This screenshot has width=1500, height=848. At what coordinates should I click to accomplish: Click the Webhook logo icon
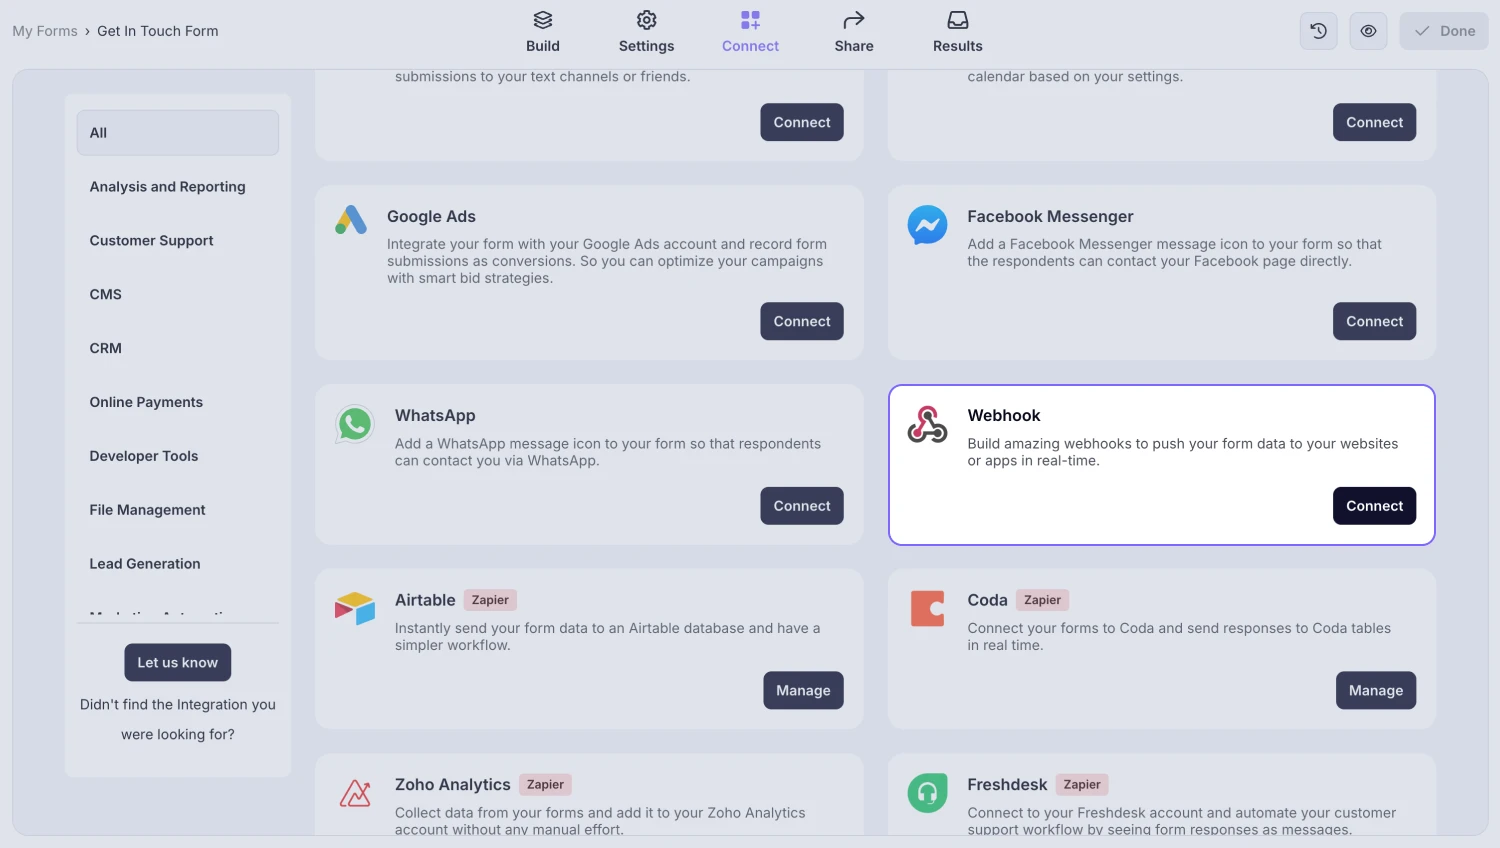point(927,424)
